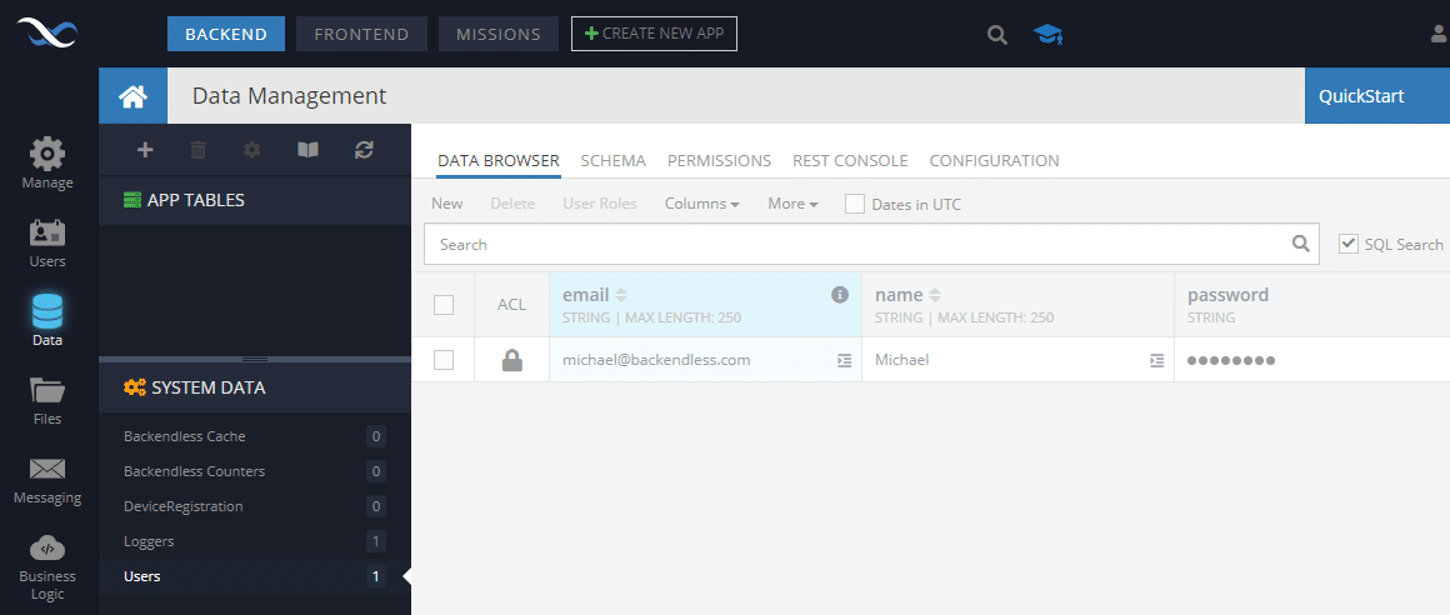Open the Files folder section
1450x615 pixels.
click(x=47, y=400)
